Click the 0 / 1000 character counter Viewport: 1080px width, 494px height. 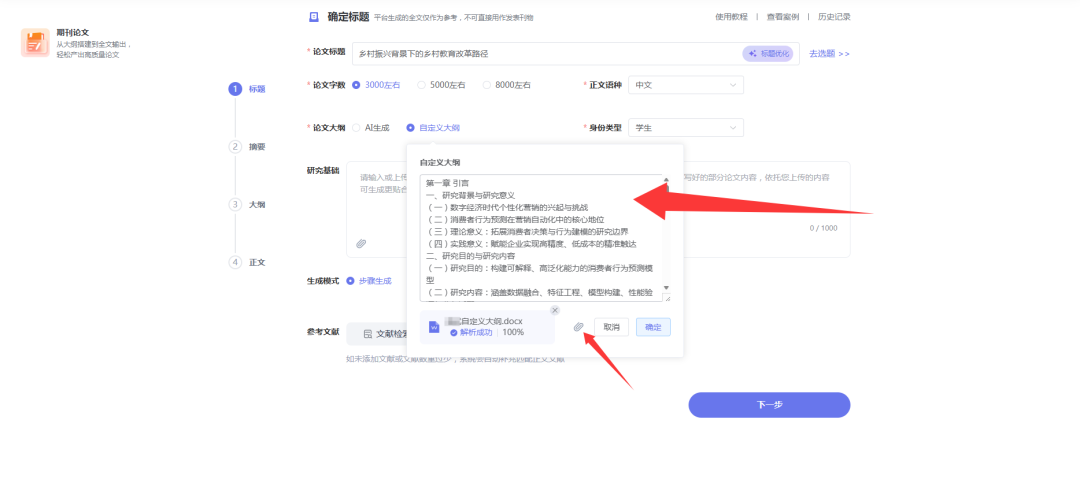coord(824,228)
